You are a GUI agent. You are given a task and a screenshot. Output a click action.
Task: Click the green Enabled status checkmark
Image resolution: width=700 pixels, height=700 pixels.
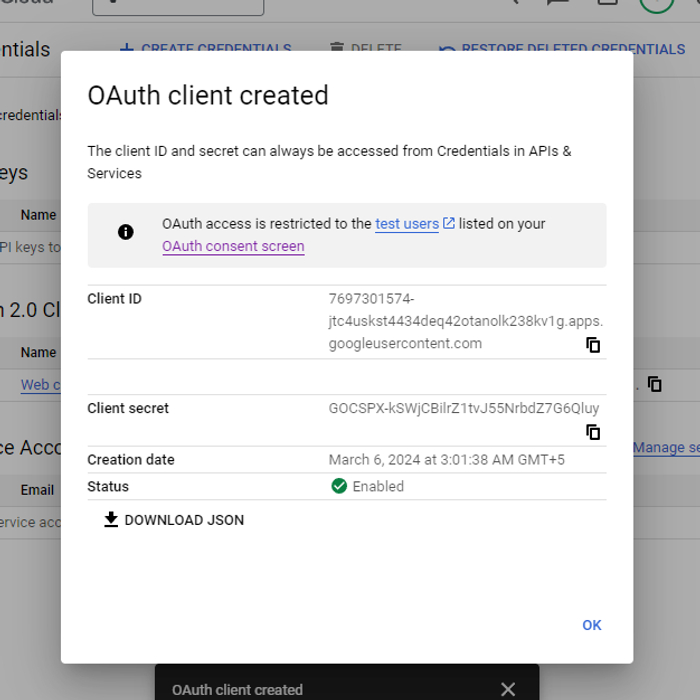pyautogui.click(x=339, y=486)
